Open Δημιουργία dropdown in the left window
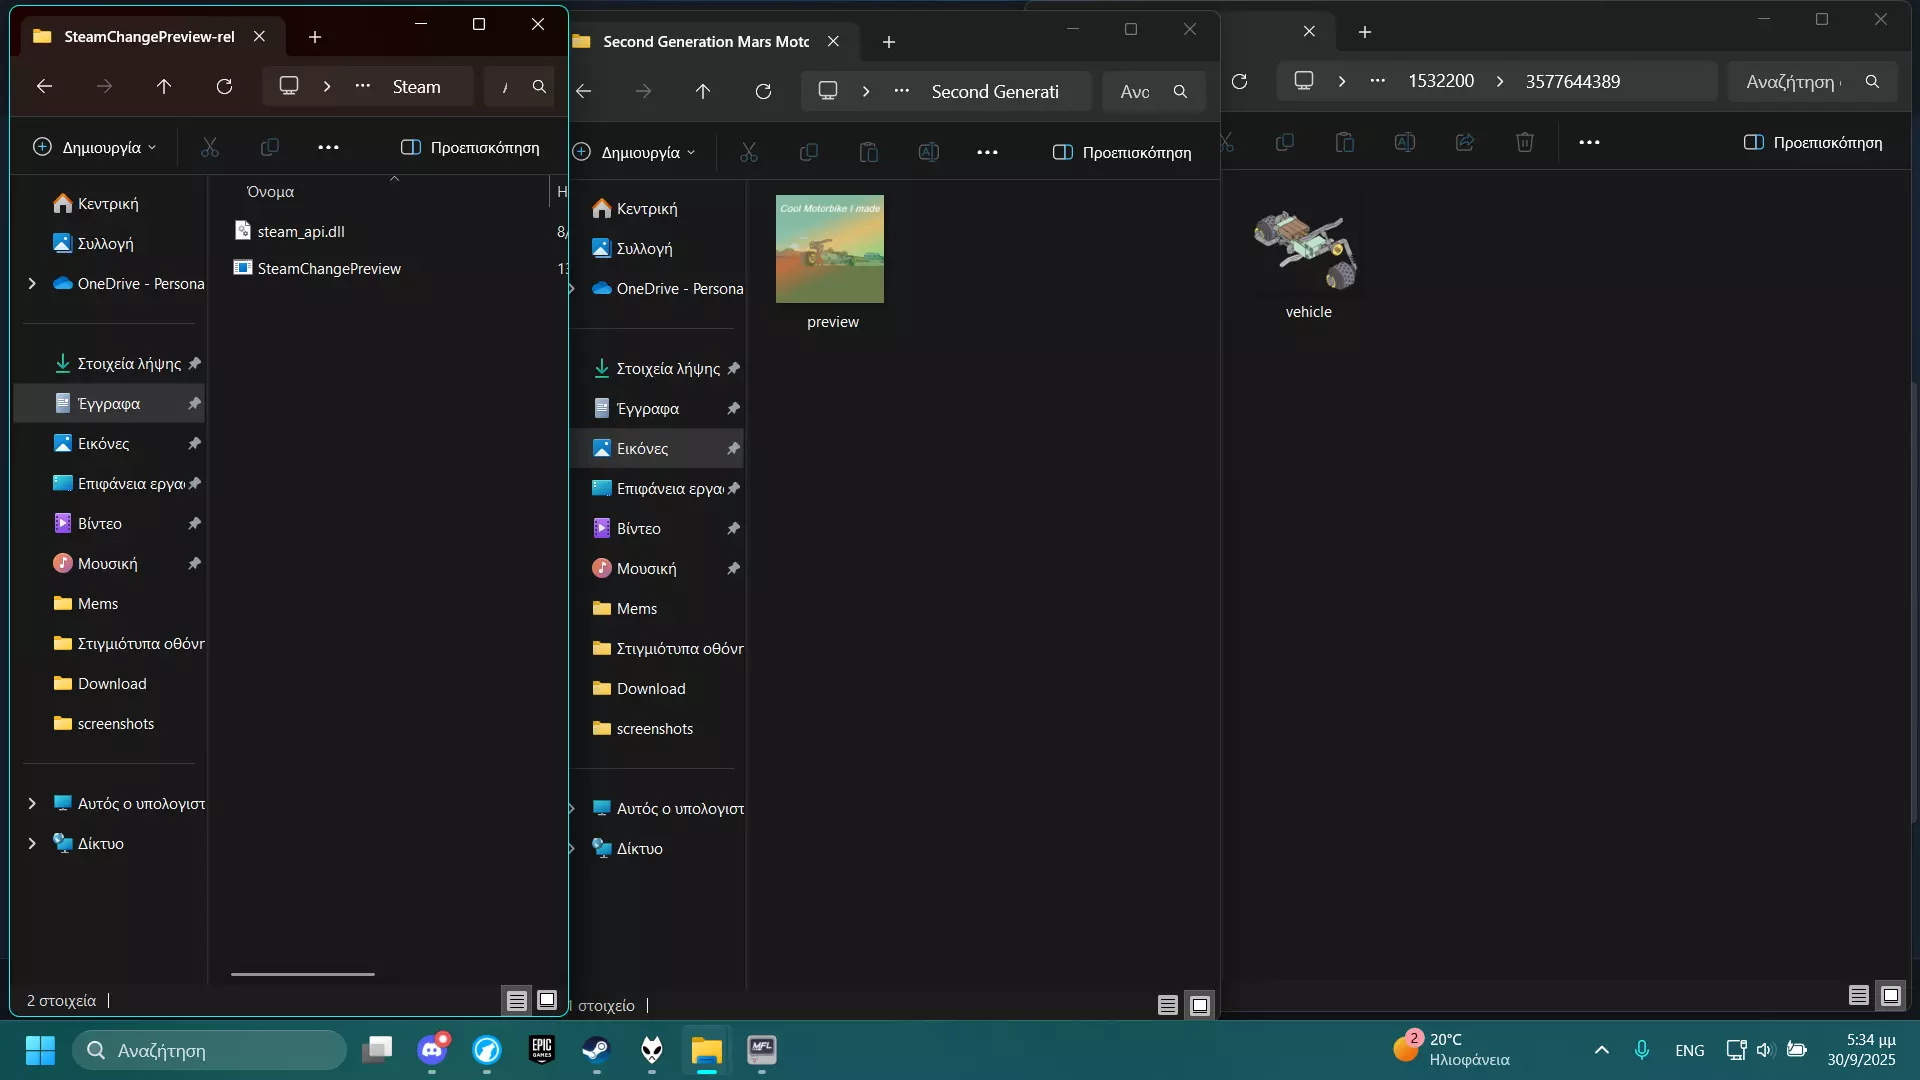 pyautogui.click(x=95, y=147)
